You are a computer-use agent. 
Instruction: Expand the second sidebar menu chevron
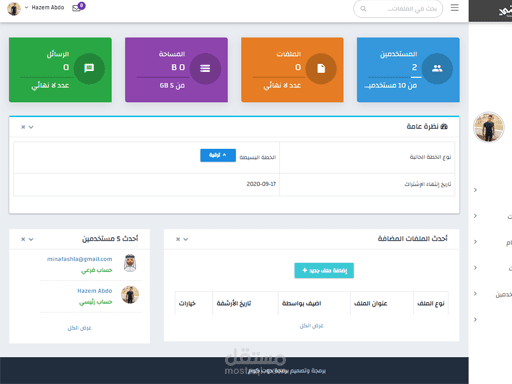click(x=475, y=216)
